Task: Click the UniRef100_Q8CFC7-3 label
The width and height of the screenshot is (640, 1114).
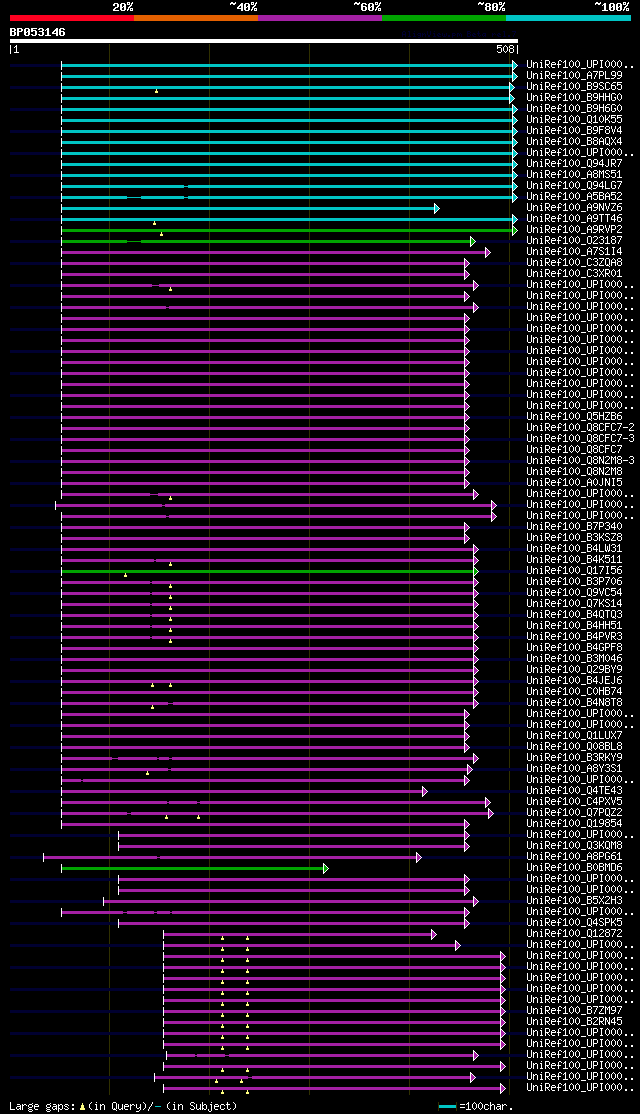Action: pyautogui.click(x=580, y=439)
